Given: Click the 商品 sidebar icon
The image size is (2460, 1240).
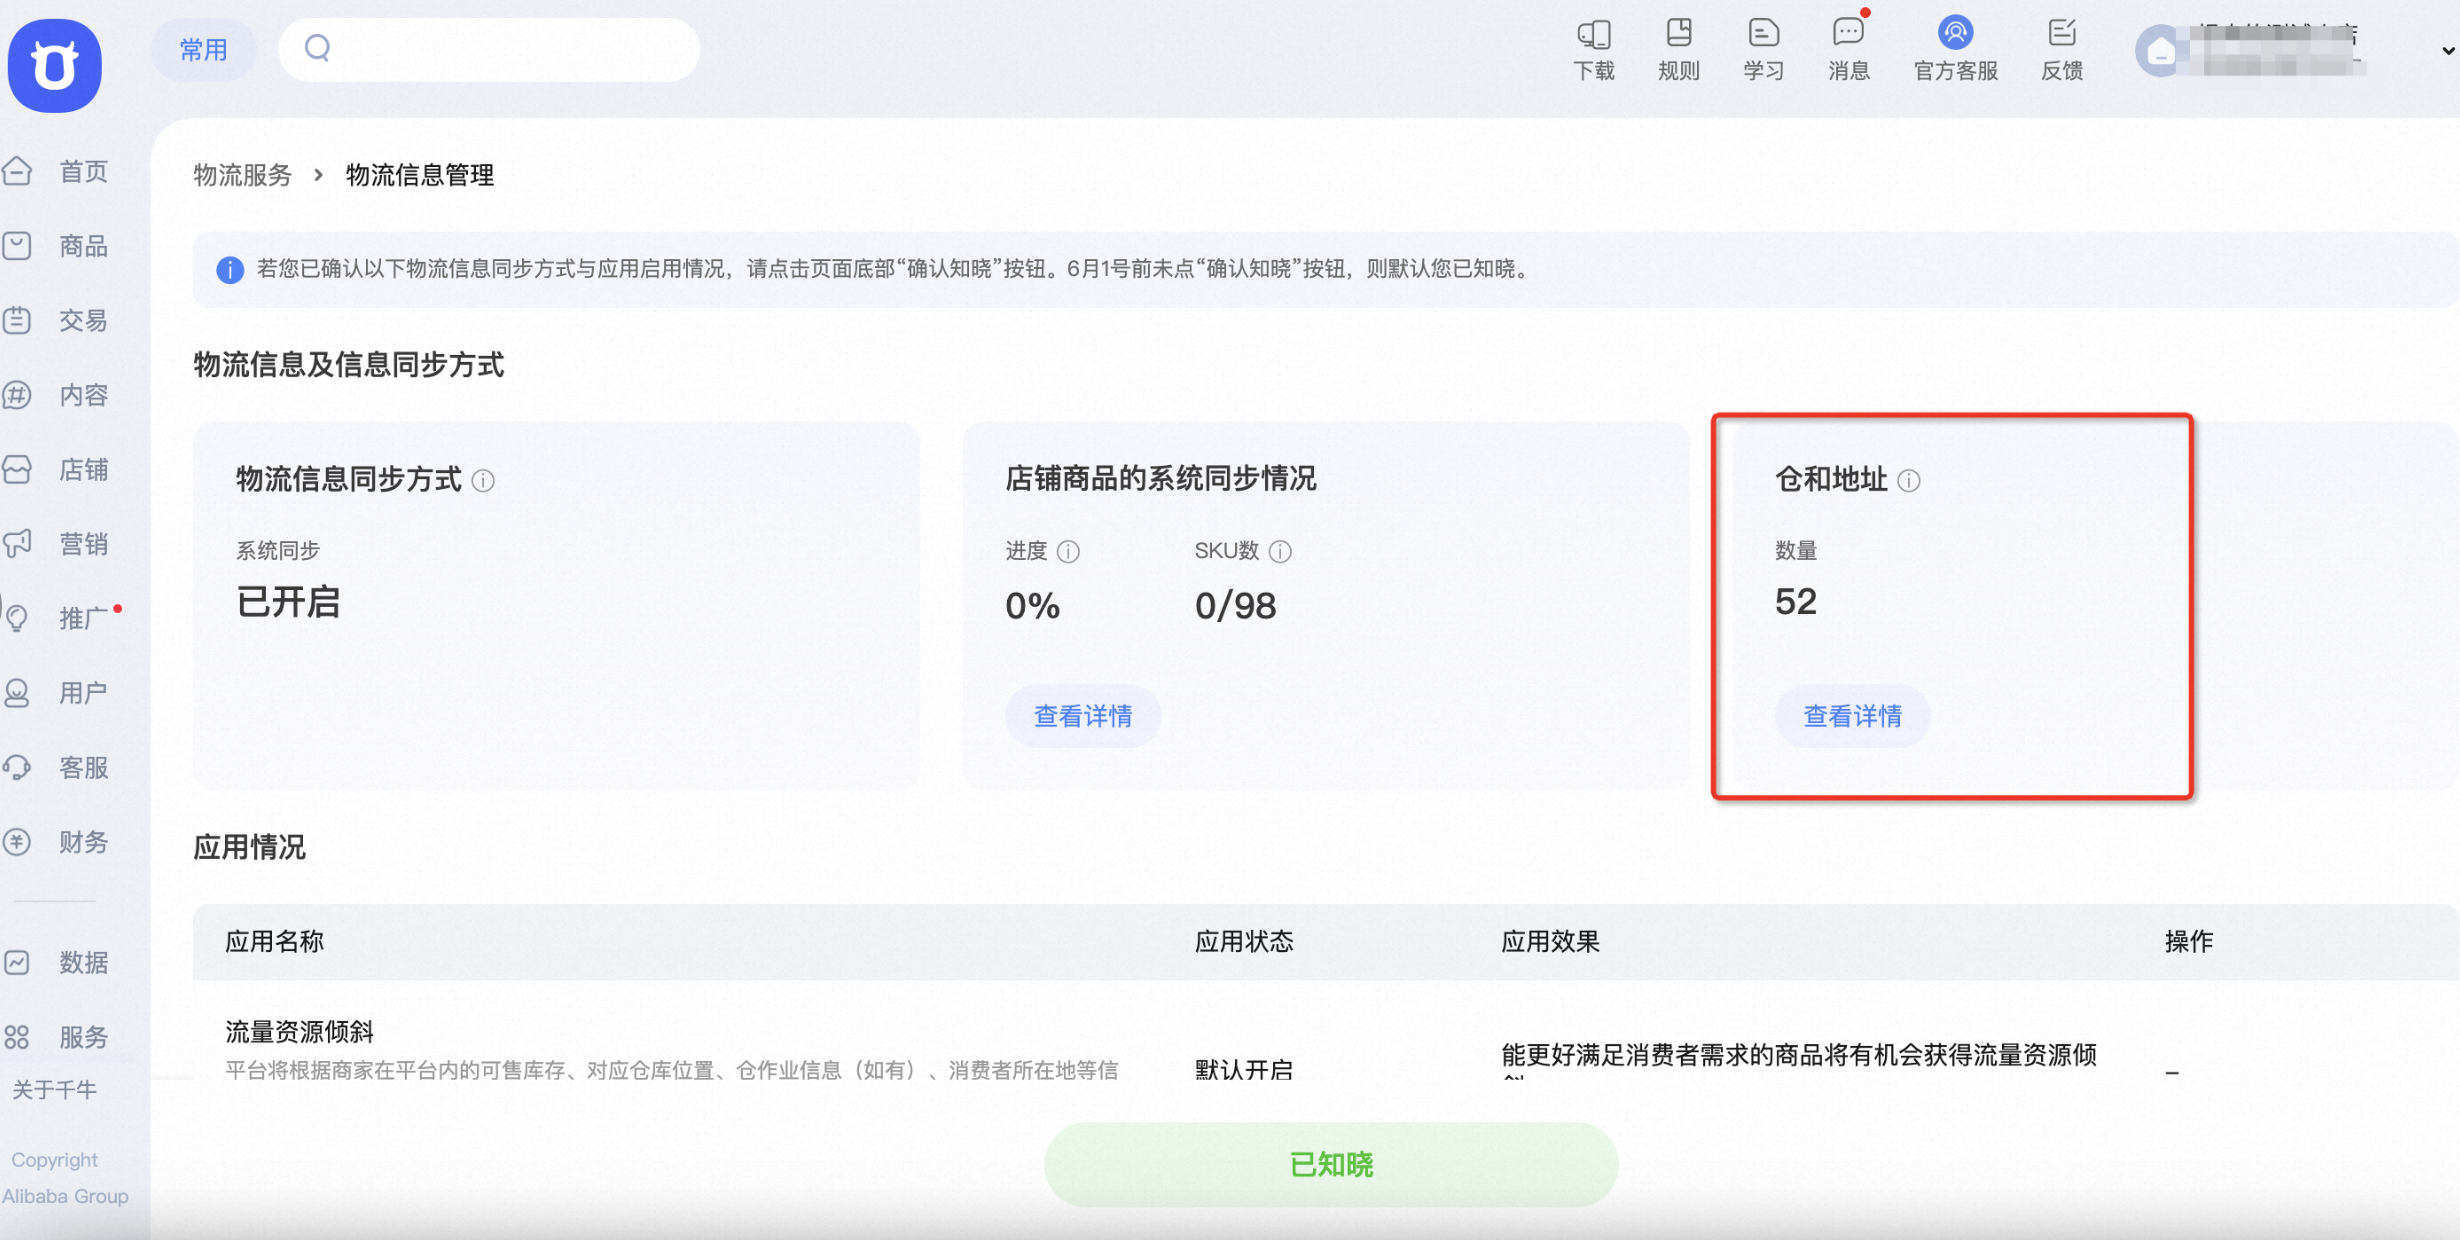Looking at the screenshot, I should [x=17, y=246].
